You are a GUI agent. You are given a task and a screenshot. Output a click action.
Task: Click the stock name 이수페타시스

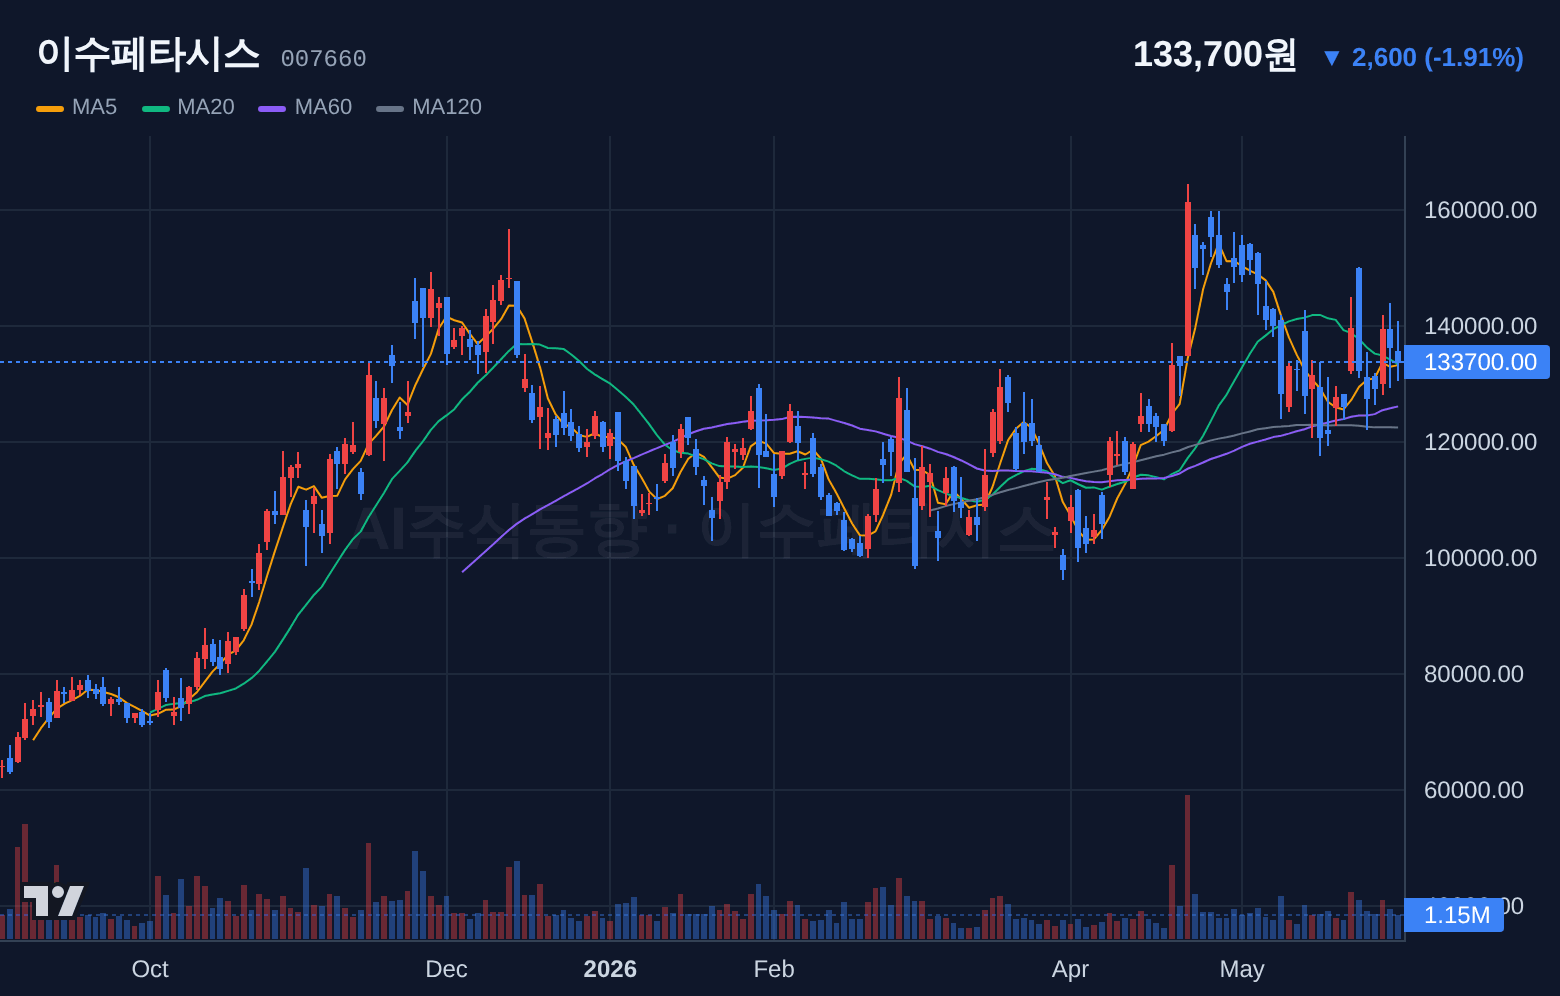point(148,54)
